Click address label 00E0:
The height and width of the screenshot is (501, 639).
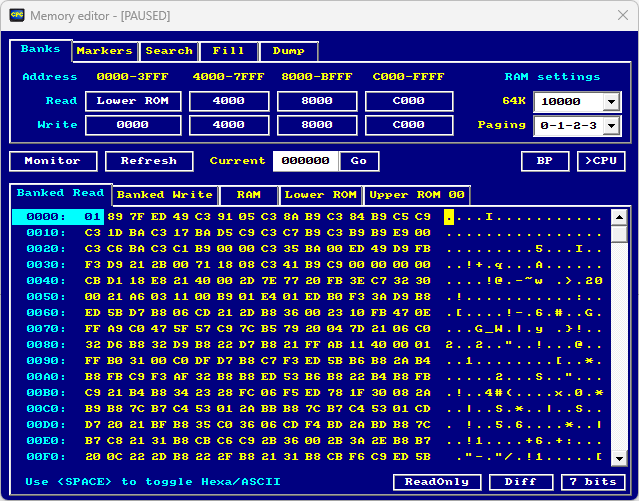[x=46, y=441]
